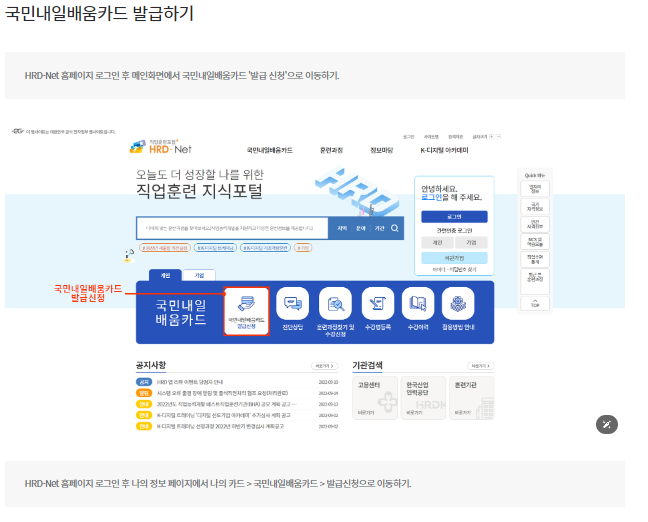Open notice 'HRD 앱 리뷰 이벤트 당첨자 안내'
The image size is (648, 522).
tap(190, 382)
